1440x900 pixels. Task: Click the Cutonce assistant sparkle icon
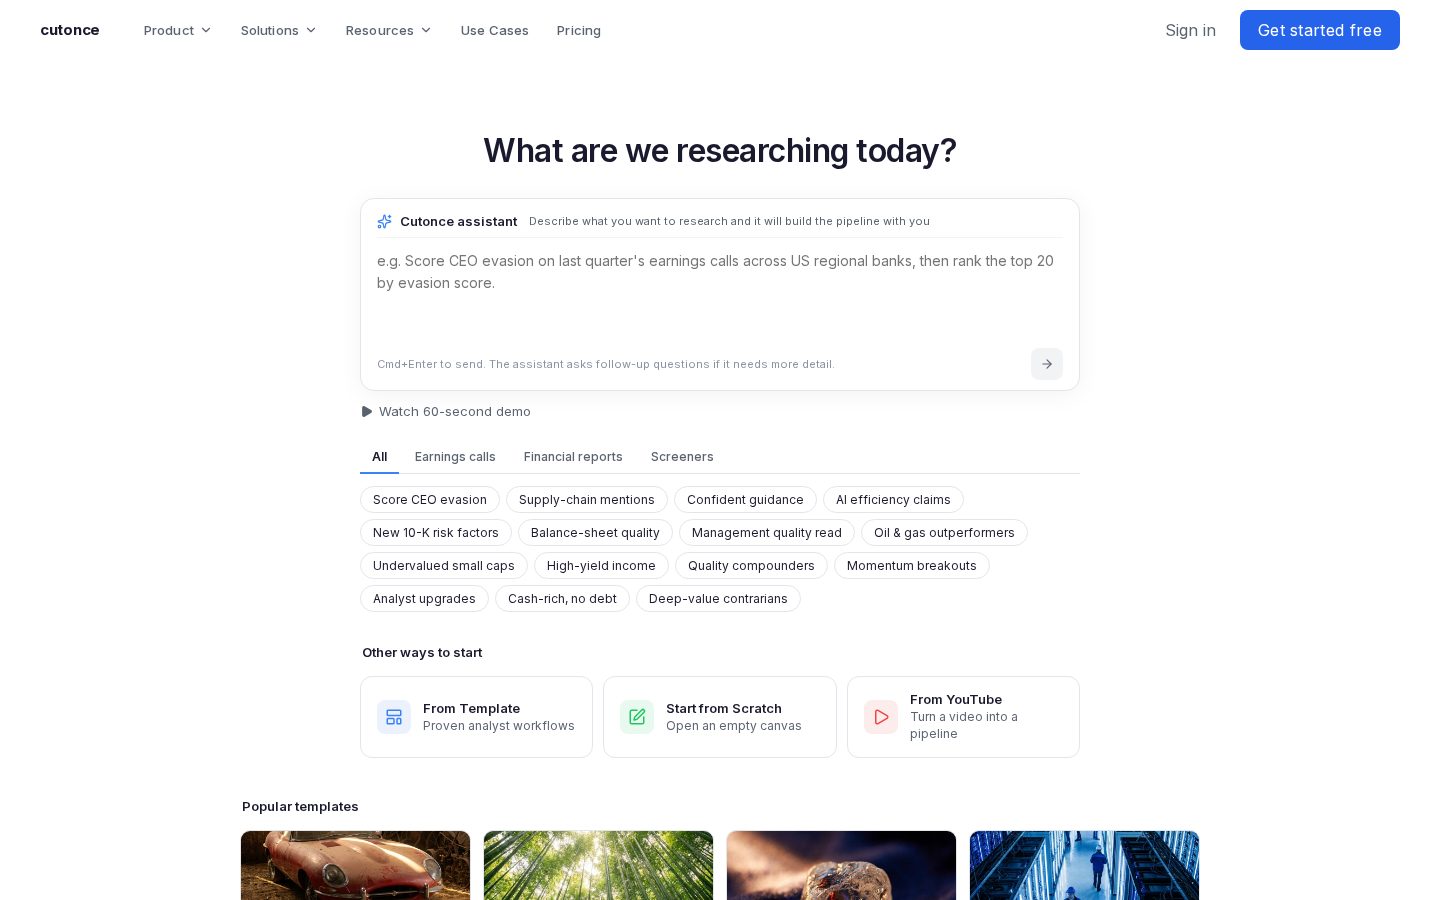385,221
